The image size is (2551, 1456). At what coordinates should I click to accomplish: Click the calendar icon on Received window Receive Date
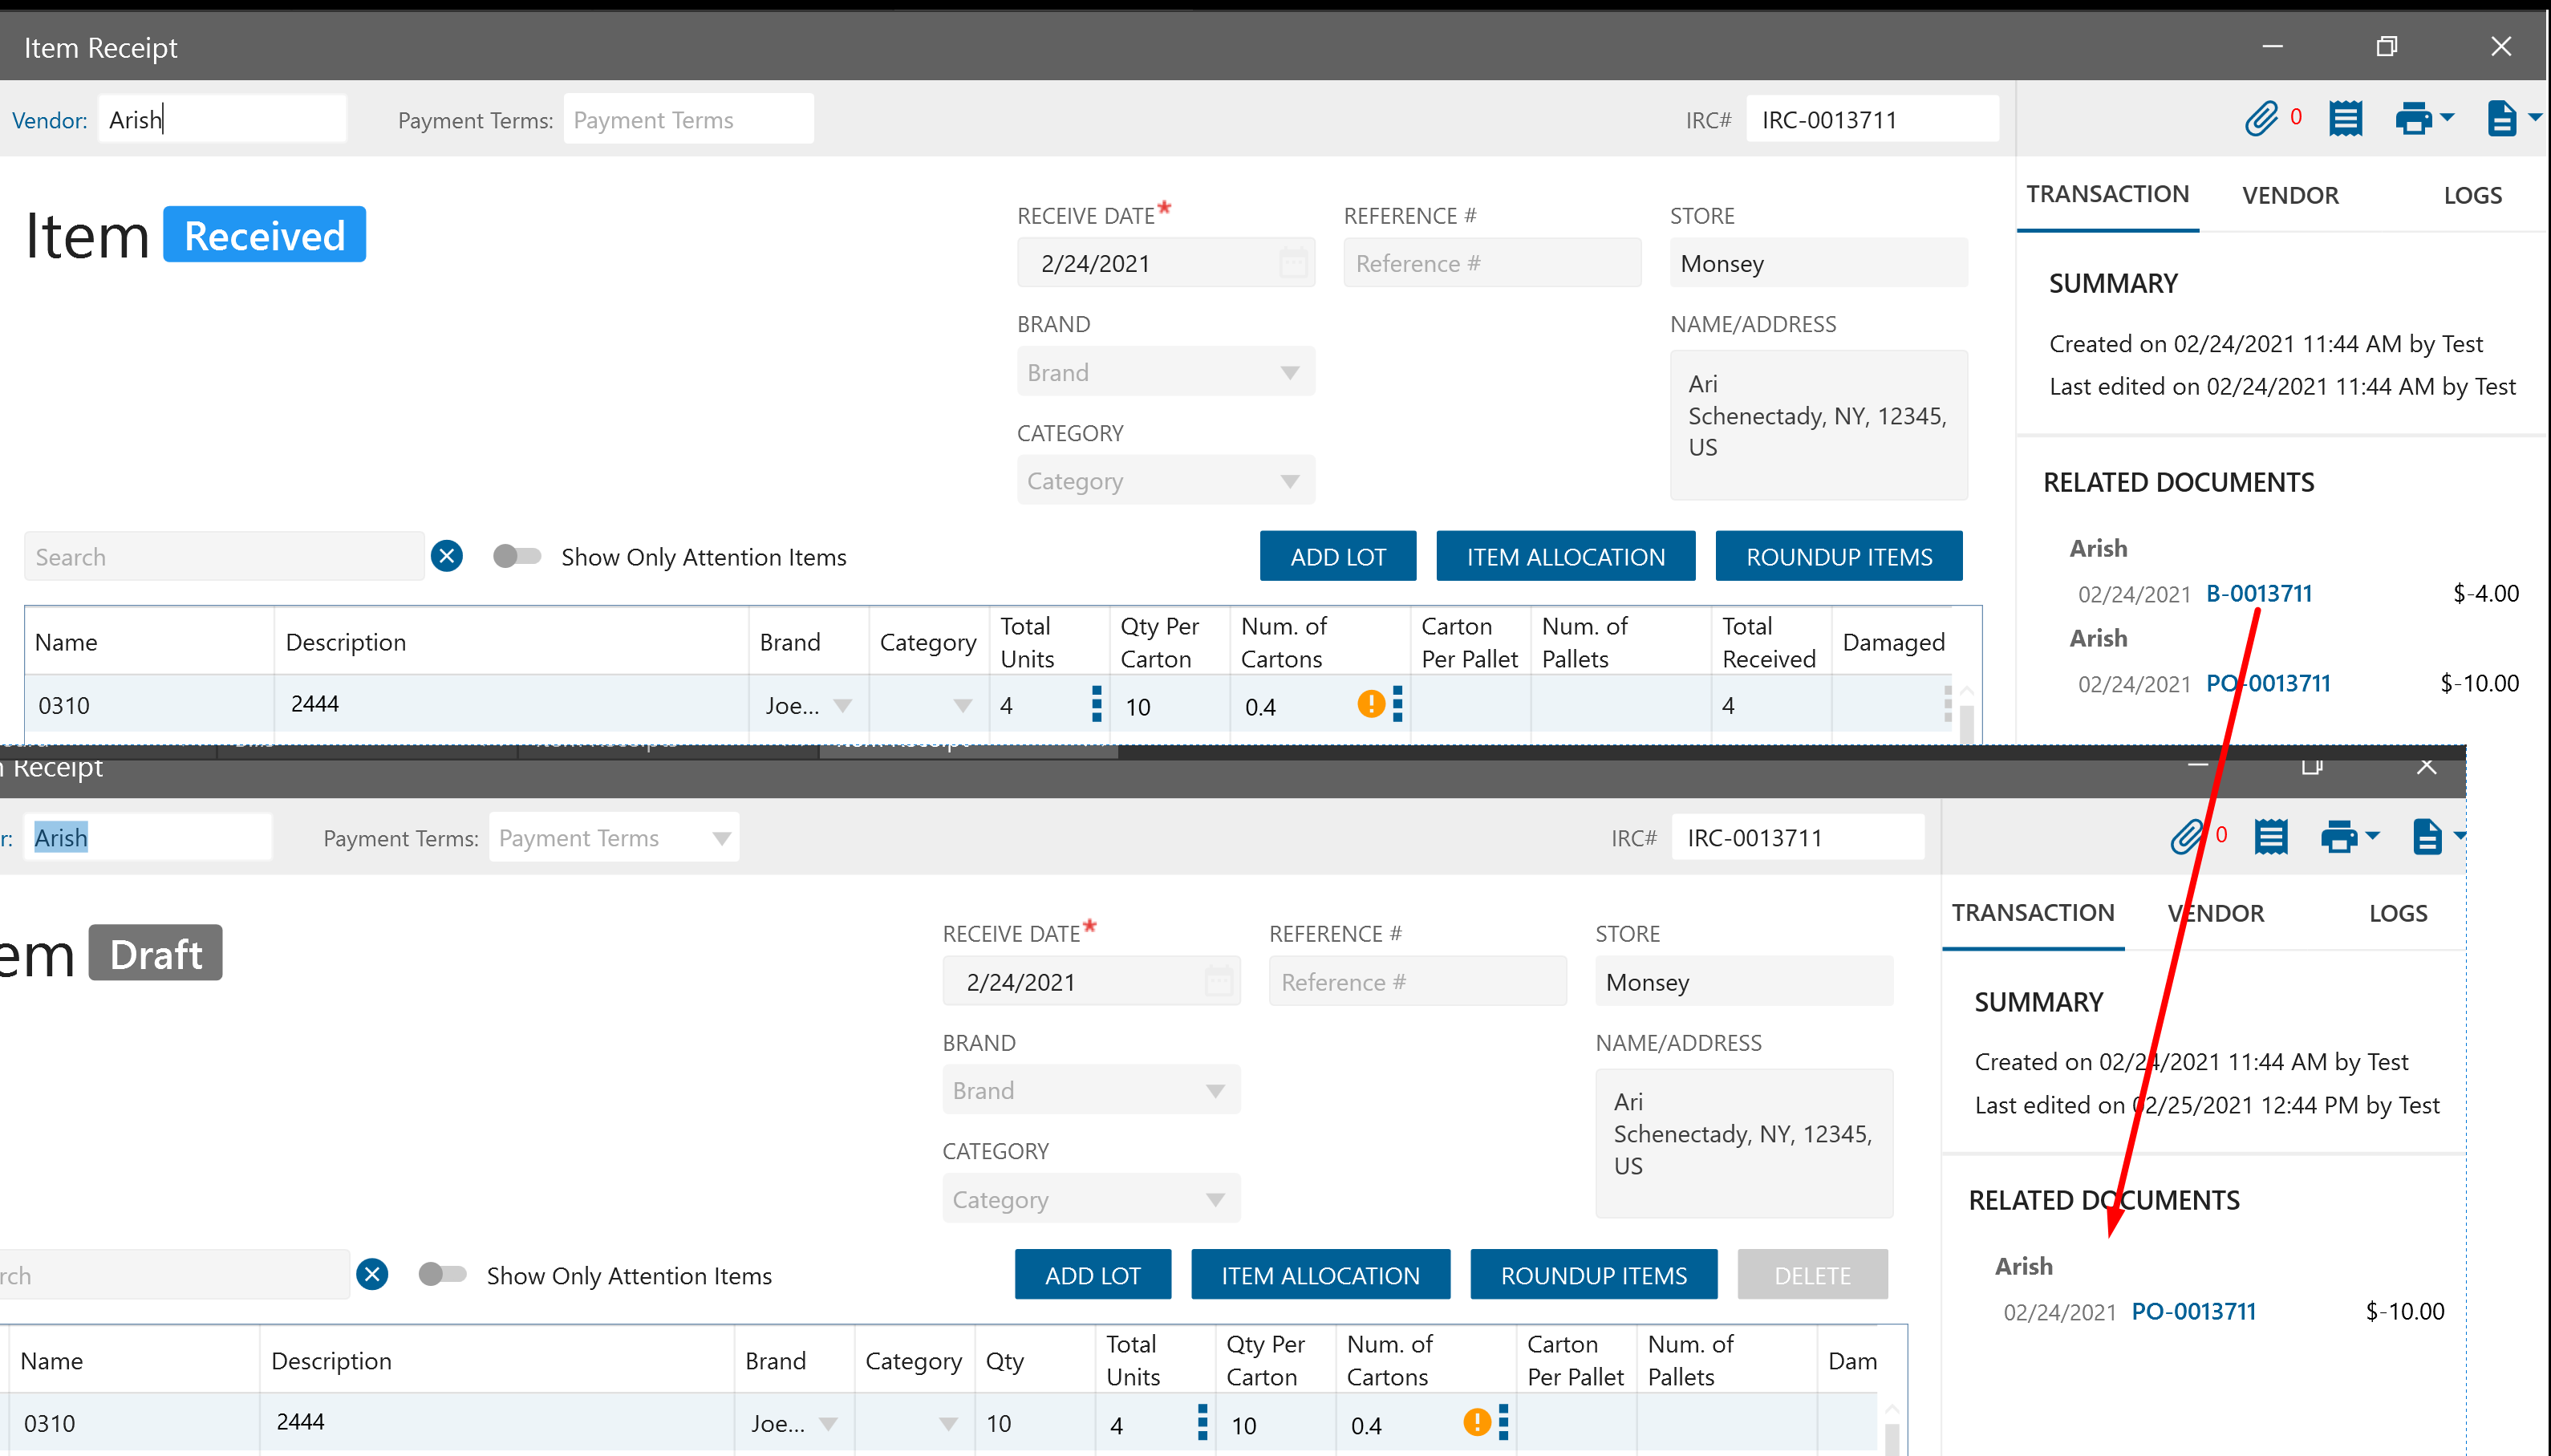[1293, 263]
